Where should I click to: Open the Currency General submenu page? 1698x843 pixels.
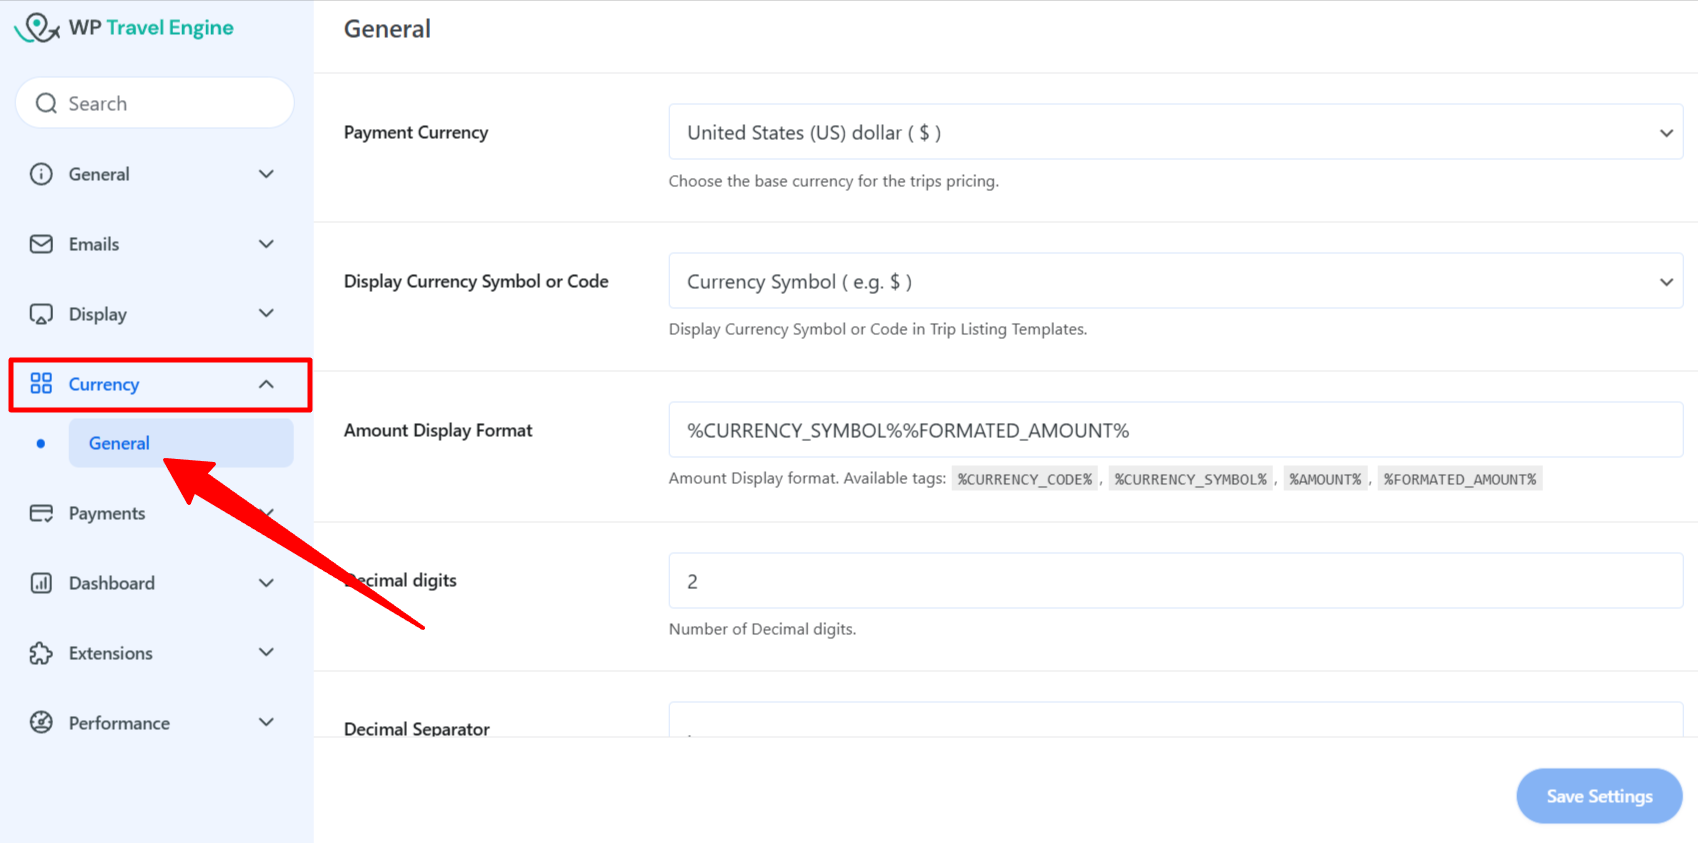click(x=118, y=442)
